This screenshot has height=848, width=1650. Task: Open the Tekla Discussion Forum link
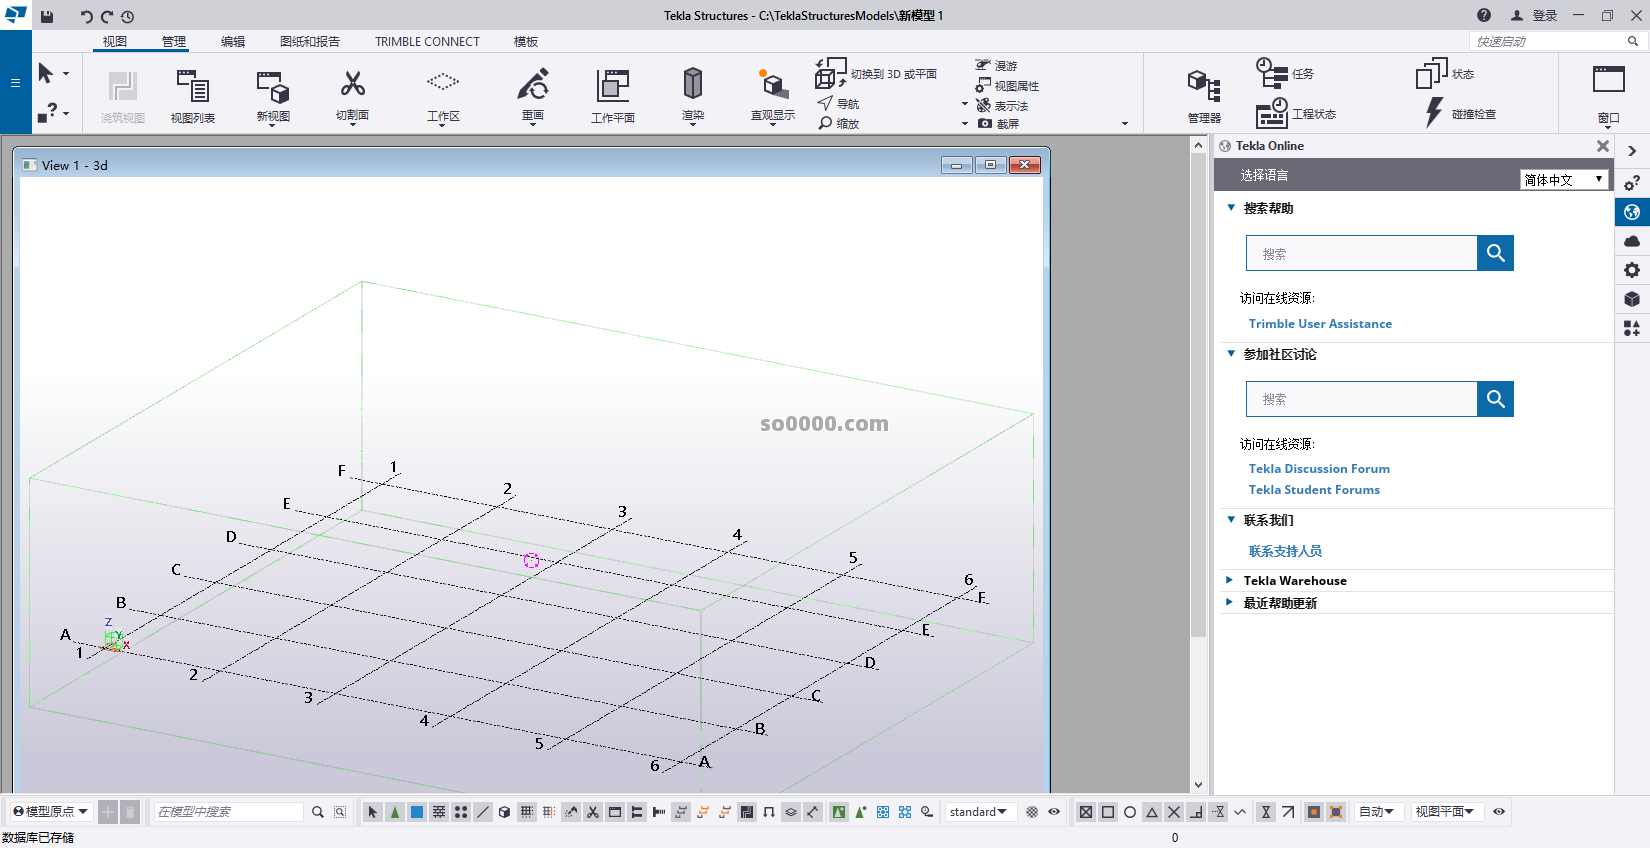[1319, 468]
